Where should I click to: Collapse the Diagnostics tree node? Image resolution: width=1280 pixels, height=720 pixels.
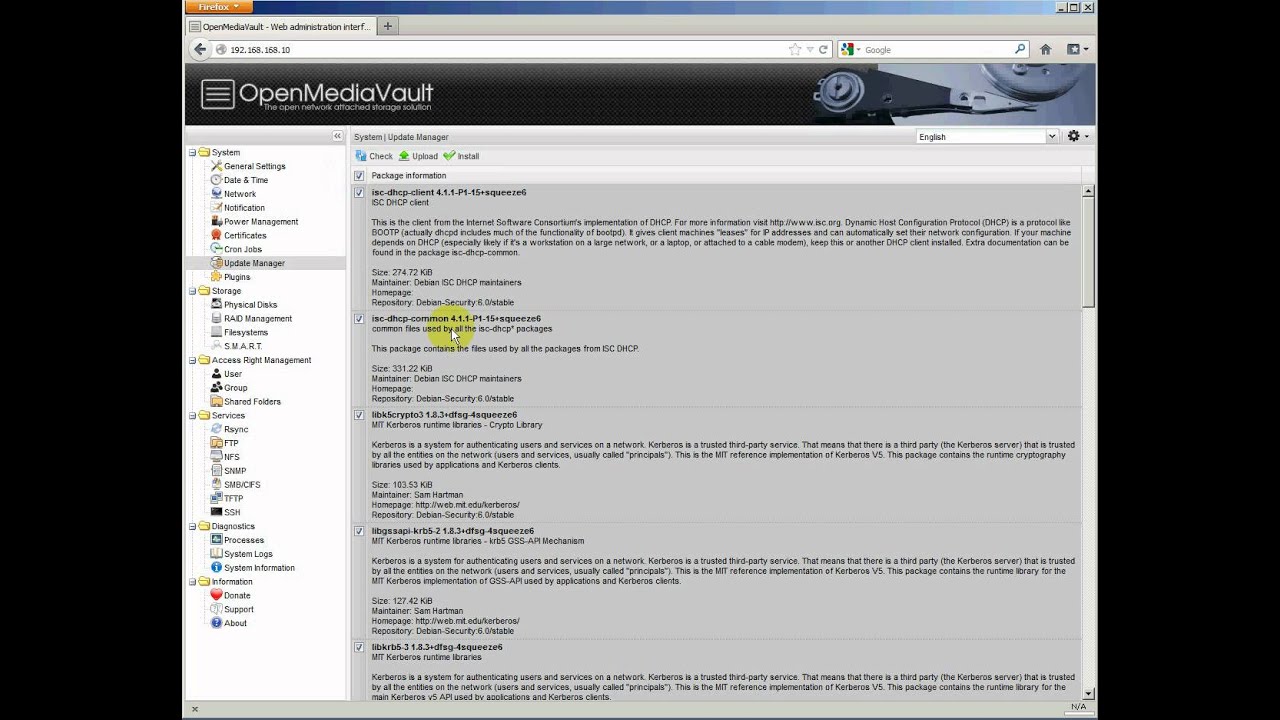click(x=192, y=526)
